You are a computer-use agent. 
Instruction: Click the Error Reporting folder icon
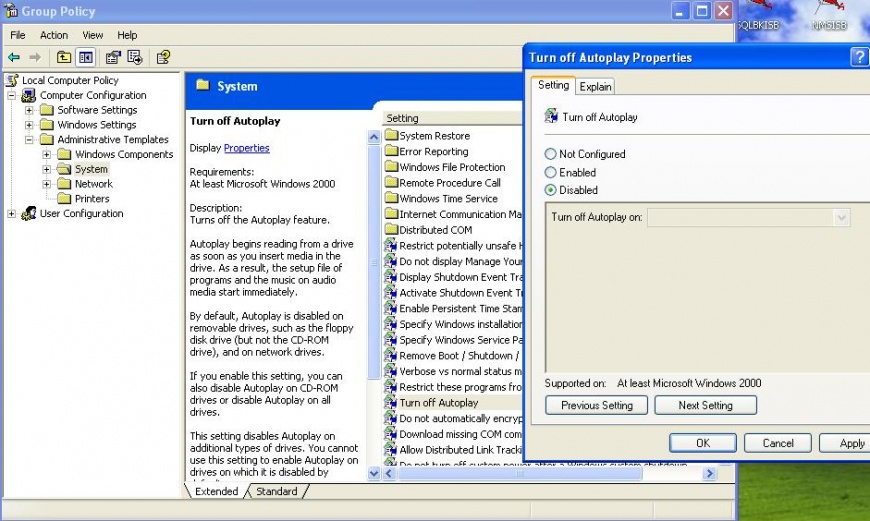click(x=392, y=151)
